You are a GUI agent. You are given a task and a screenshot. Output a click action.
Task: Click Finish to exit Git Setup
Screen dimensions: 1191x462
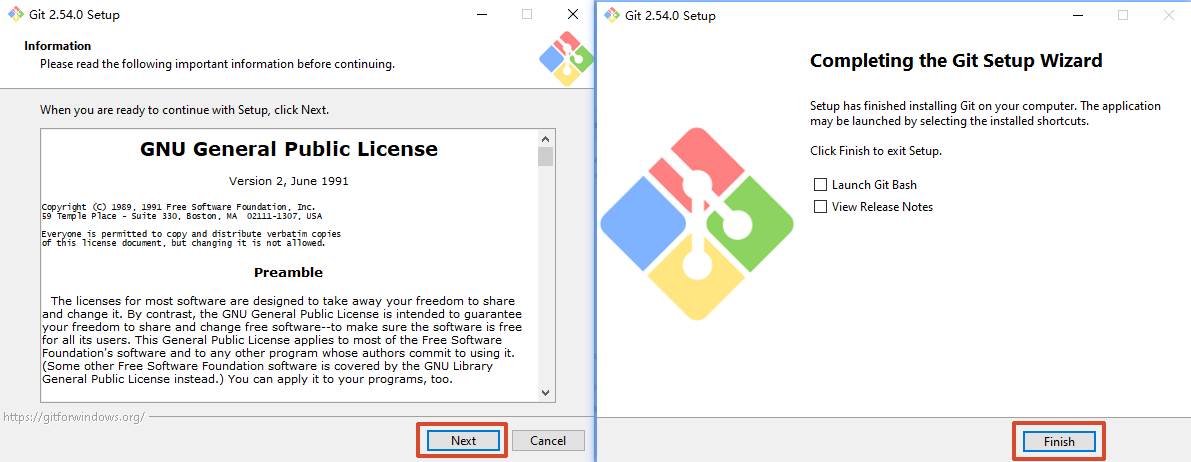click(x=1059, y=441)
